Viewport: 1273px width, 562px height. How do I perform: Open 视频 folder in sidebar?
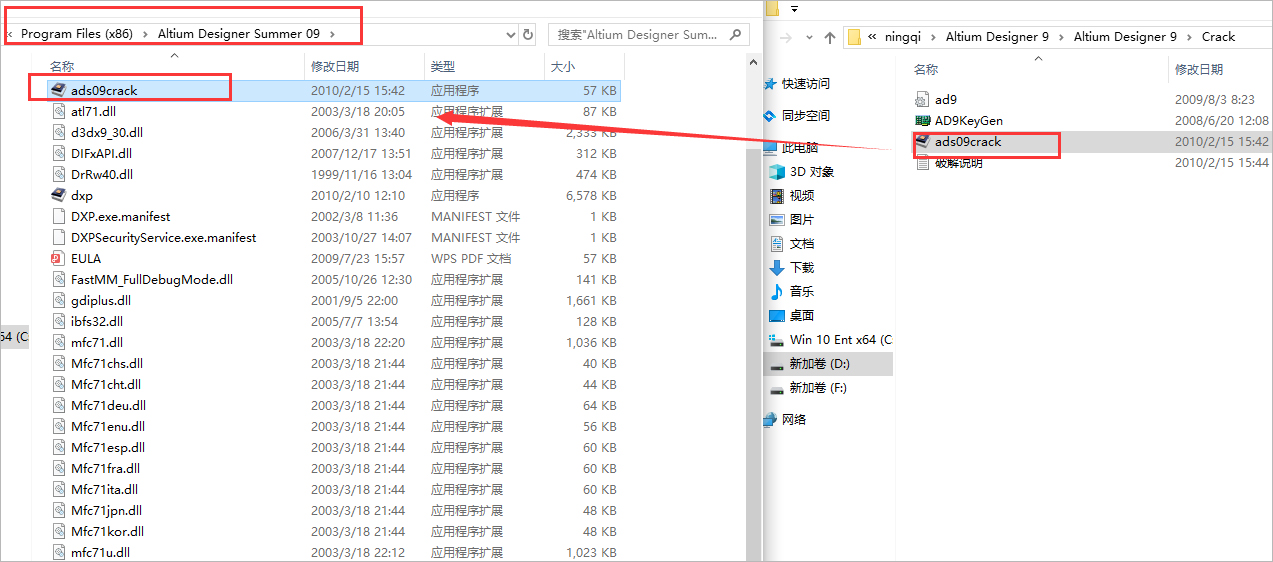[802, 195]
